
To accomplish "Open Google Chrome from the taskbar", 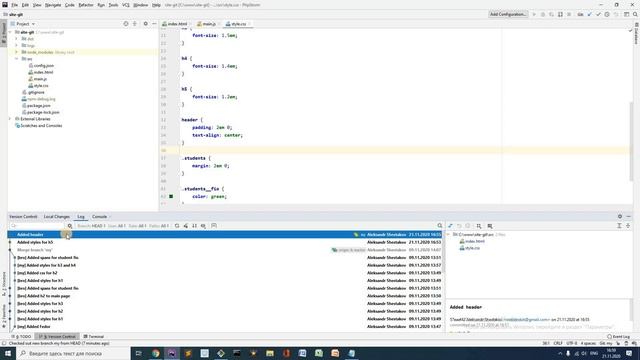I will pos(156,353).
